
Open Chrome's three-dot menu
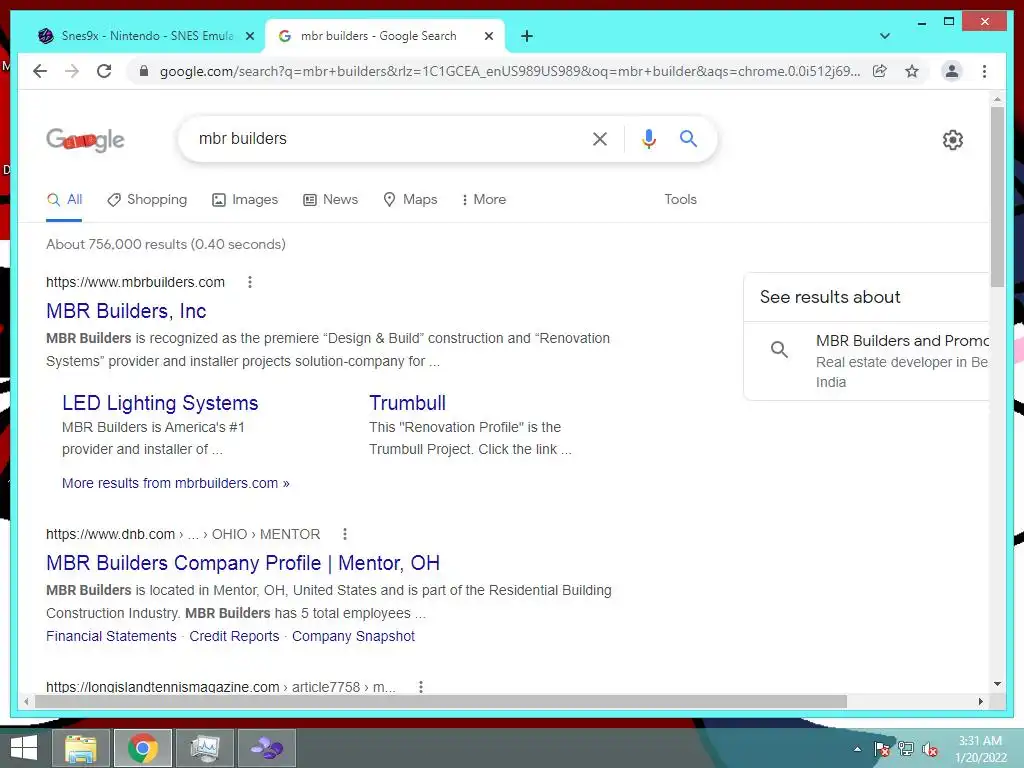point(984,71)
